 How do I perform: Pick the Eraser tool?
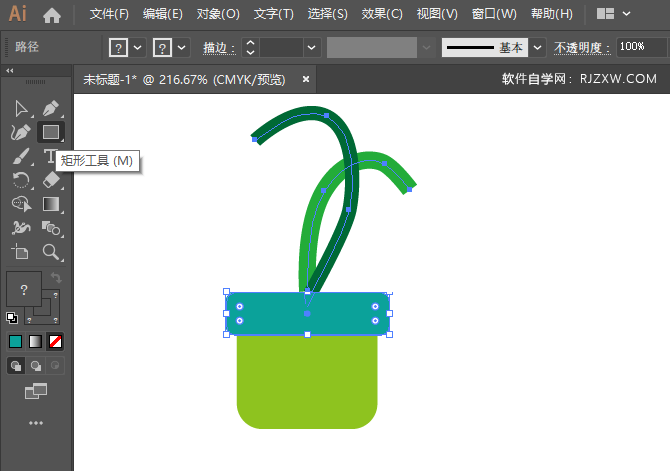51,180
